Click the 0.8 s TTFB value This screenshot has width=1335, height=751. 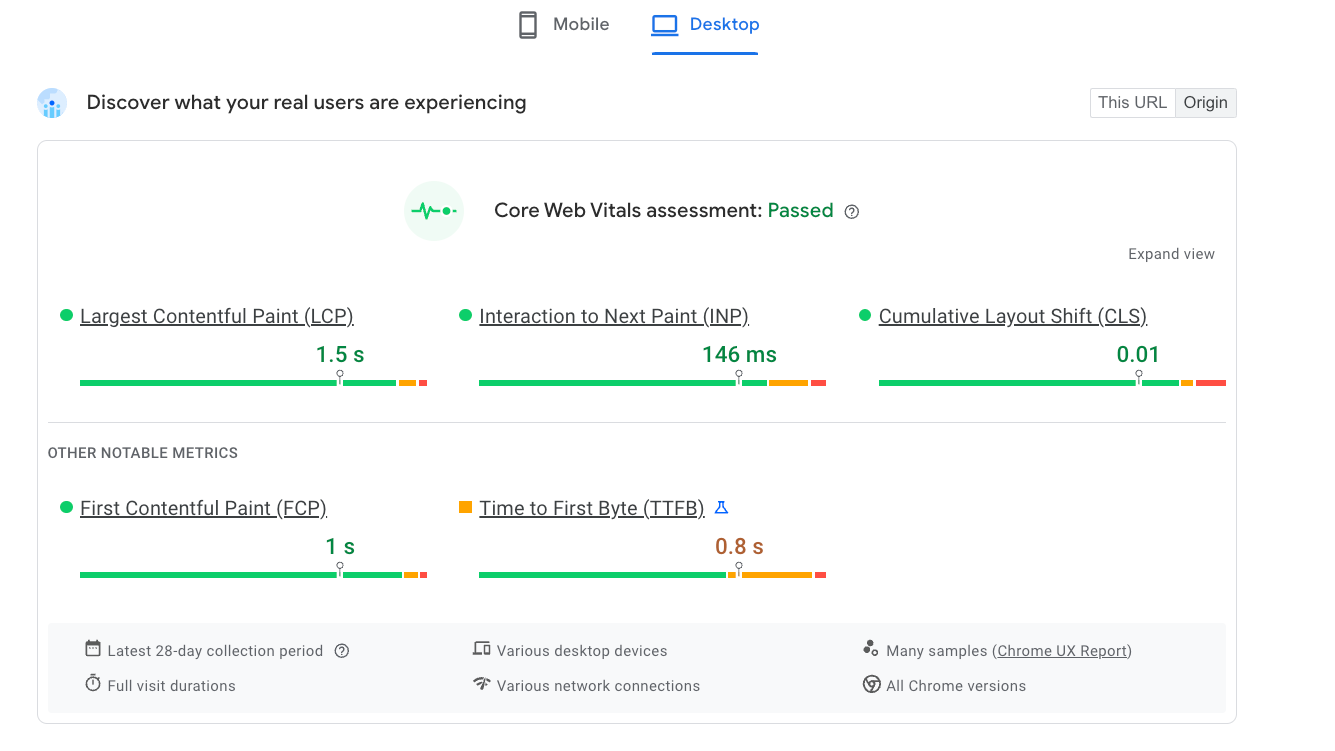739,546
